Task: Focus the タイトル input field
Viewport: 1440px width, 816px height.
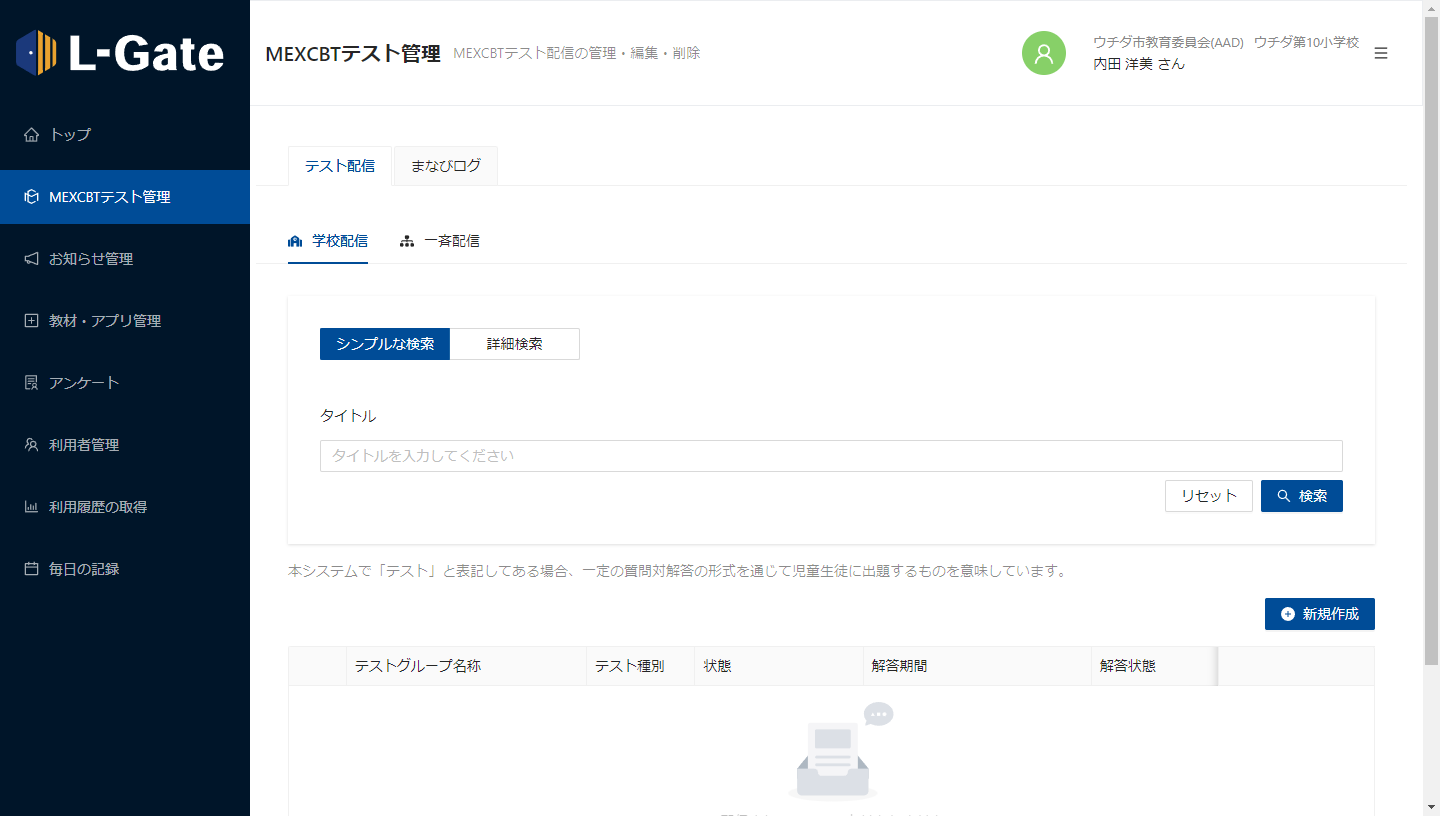Action: click(x=831, y=456)
